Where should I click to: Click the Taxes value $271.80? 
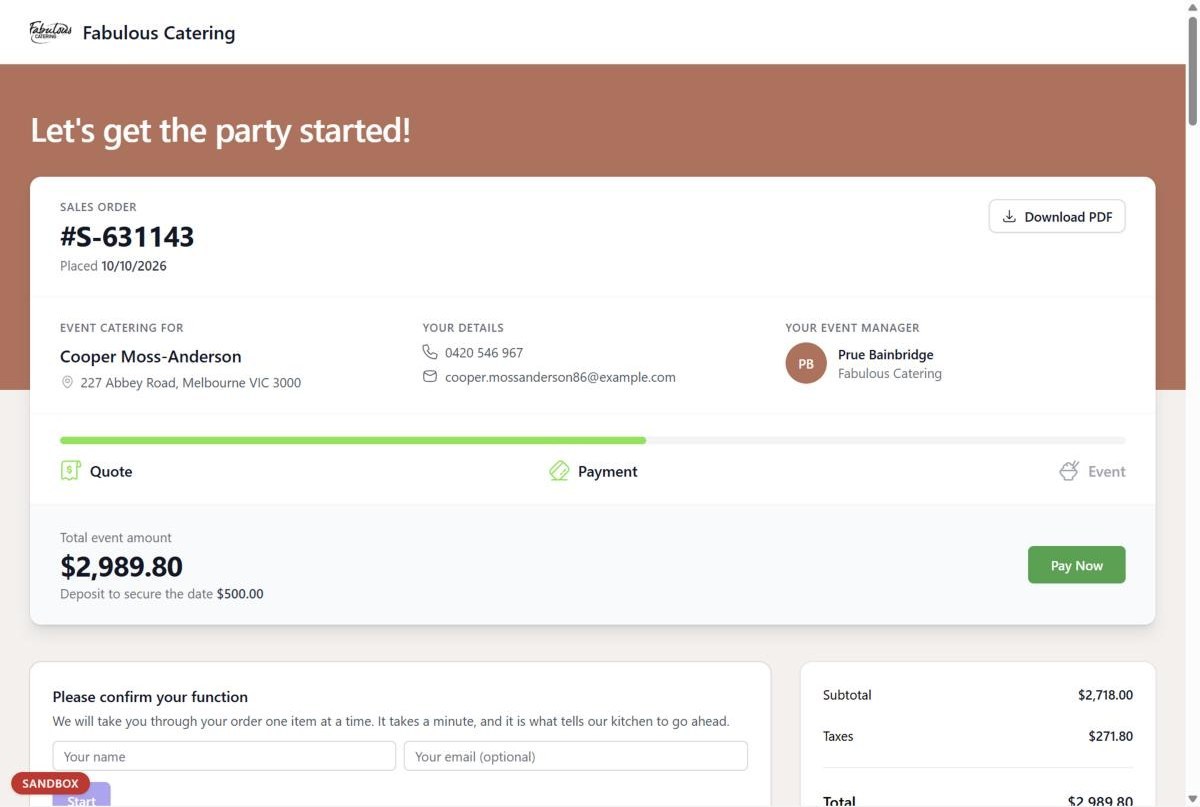(x=1111, y=736)
